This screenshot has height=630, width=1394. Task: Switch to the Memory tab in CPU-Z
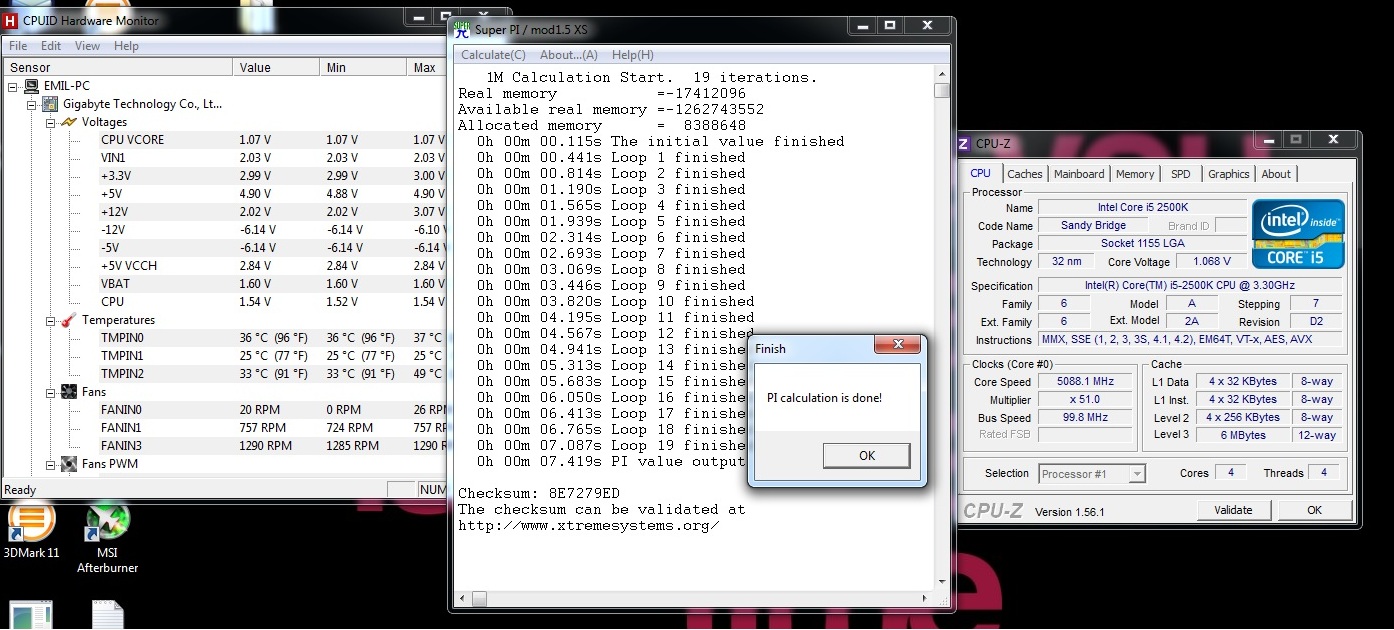click(x=1135, y=173)
